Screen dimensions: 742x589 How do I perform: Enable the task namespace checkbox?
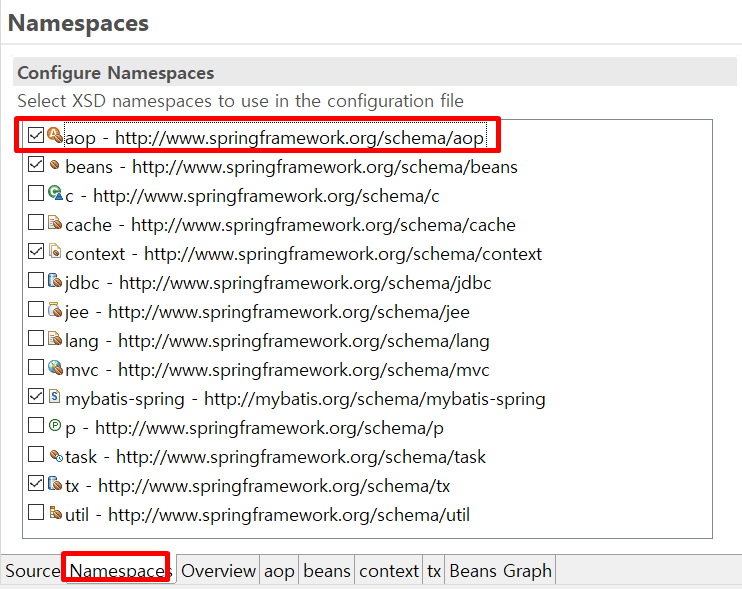click(x=36, y=454)
